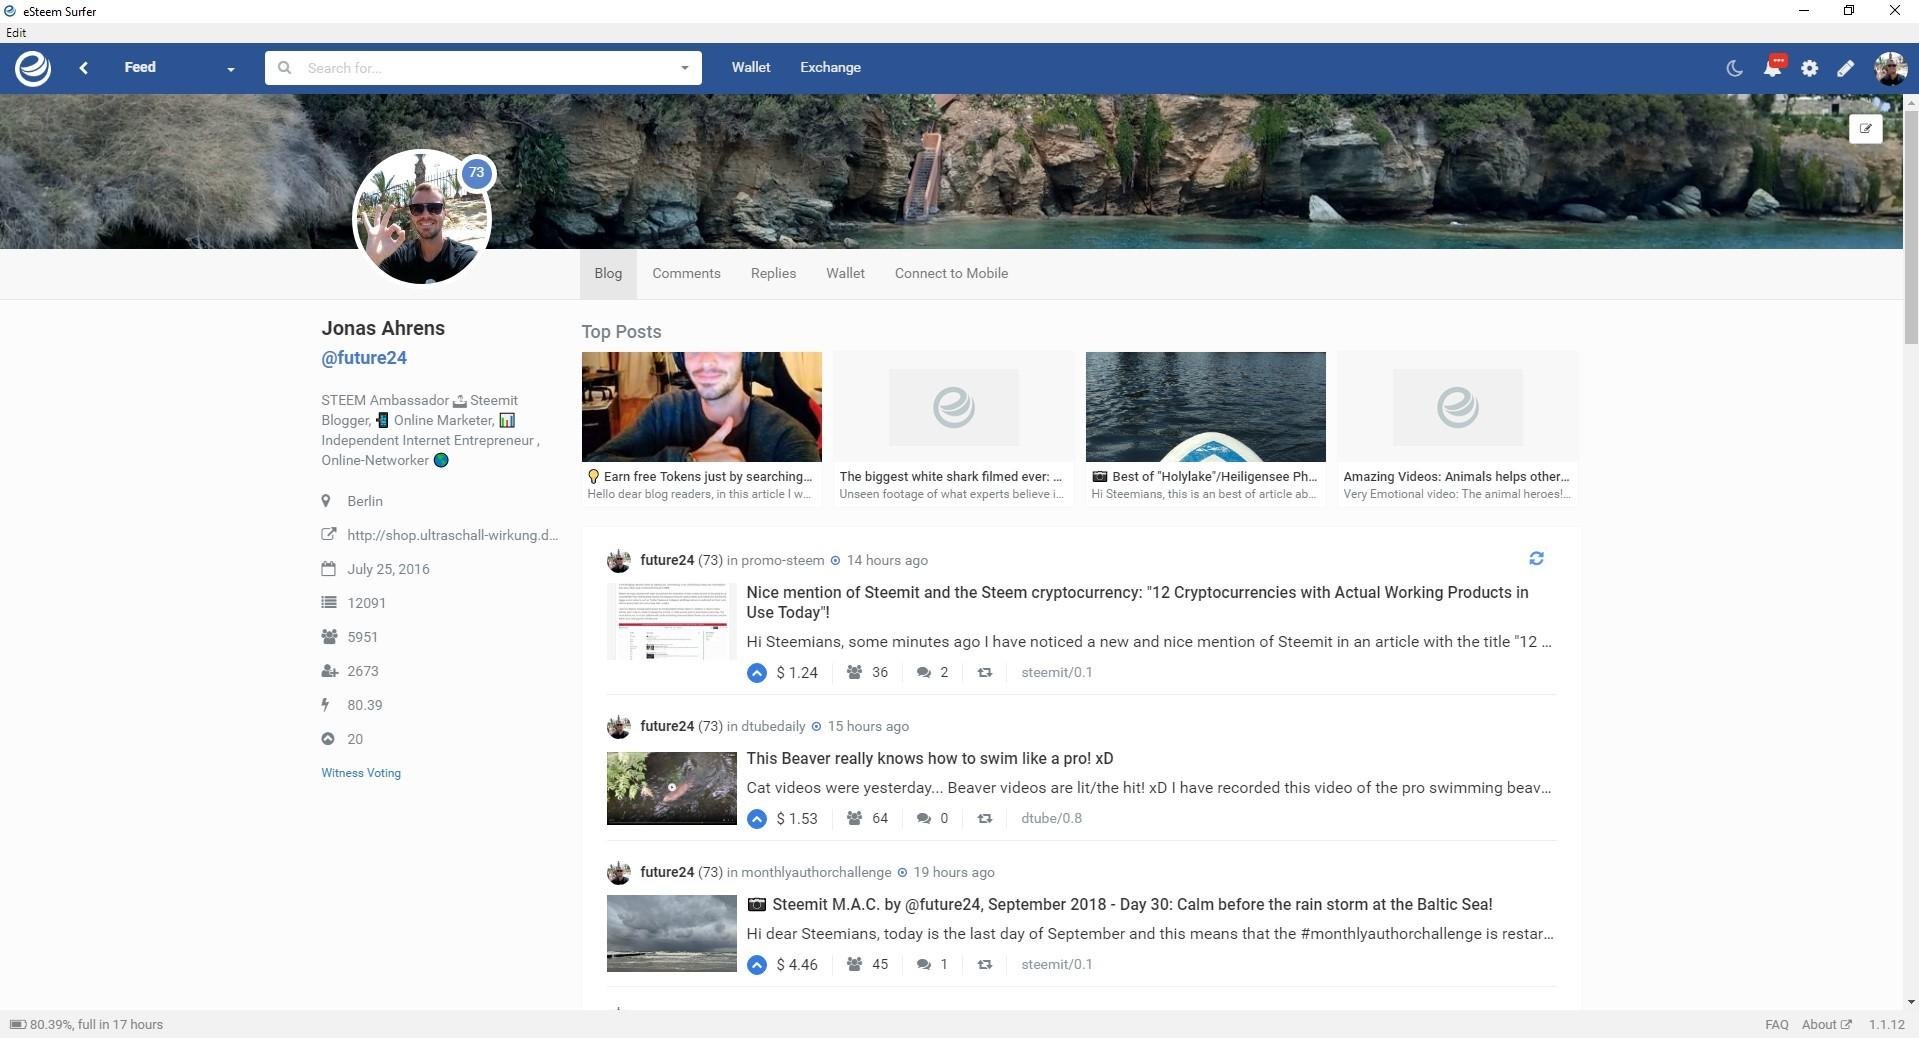Screen dimensions: 1919x1038
Task: Click the @future24 username link
Action: 364,358
